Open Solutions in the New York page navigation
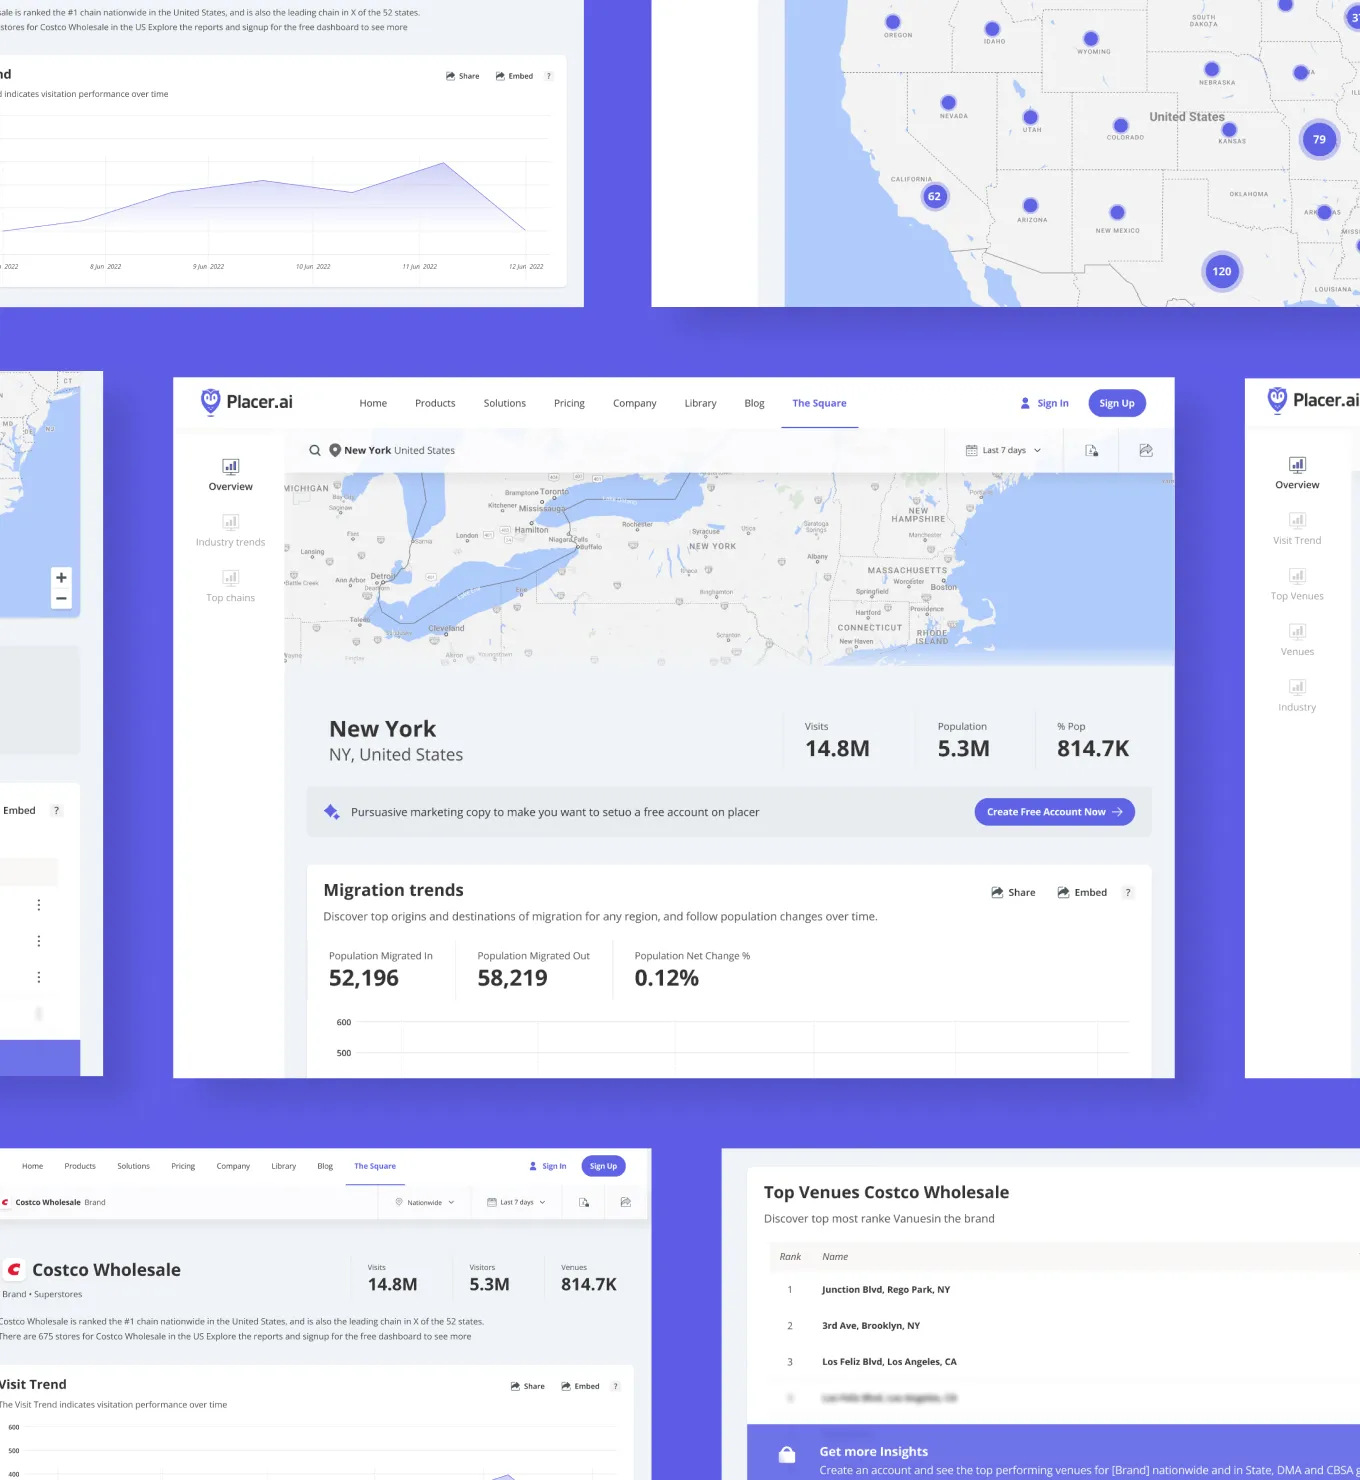1360x1480 pixels. point(505,403)
